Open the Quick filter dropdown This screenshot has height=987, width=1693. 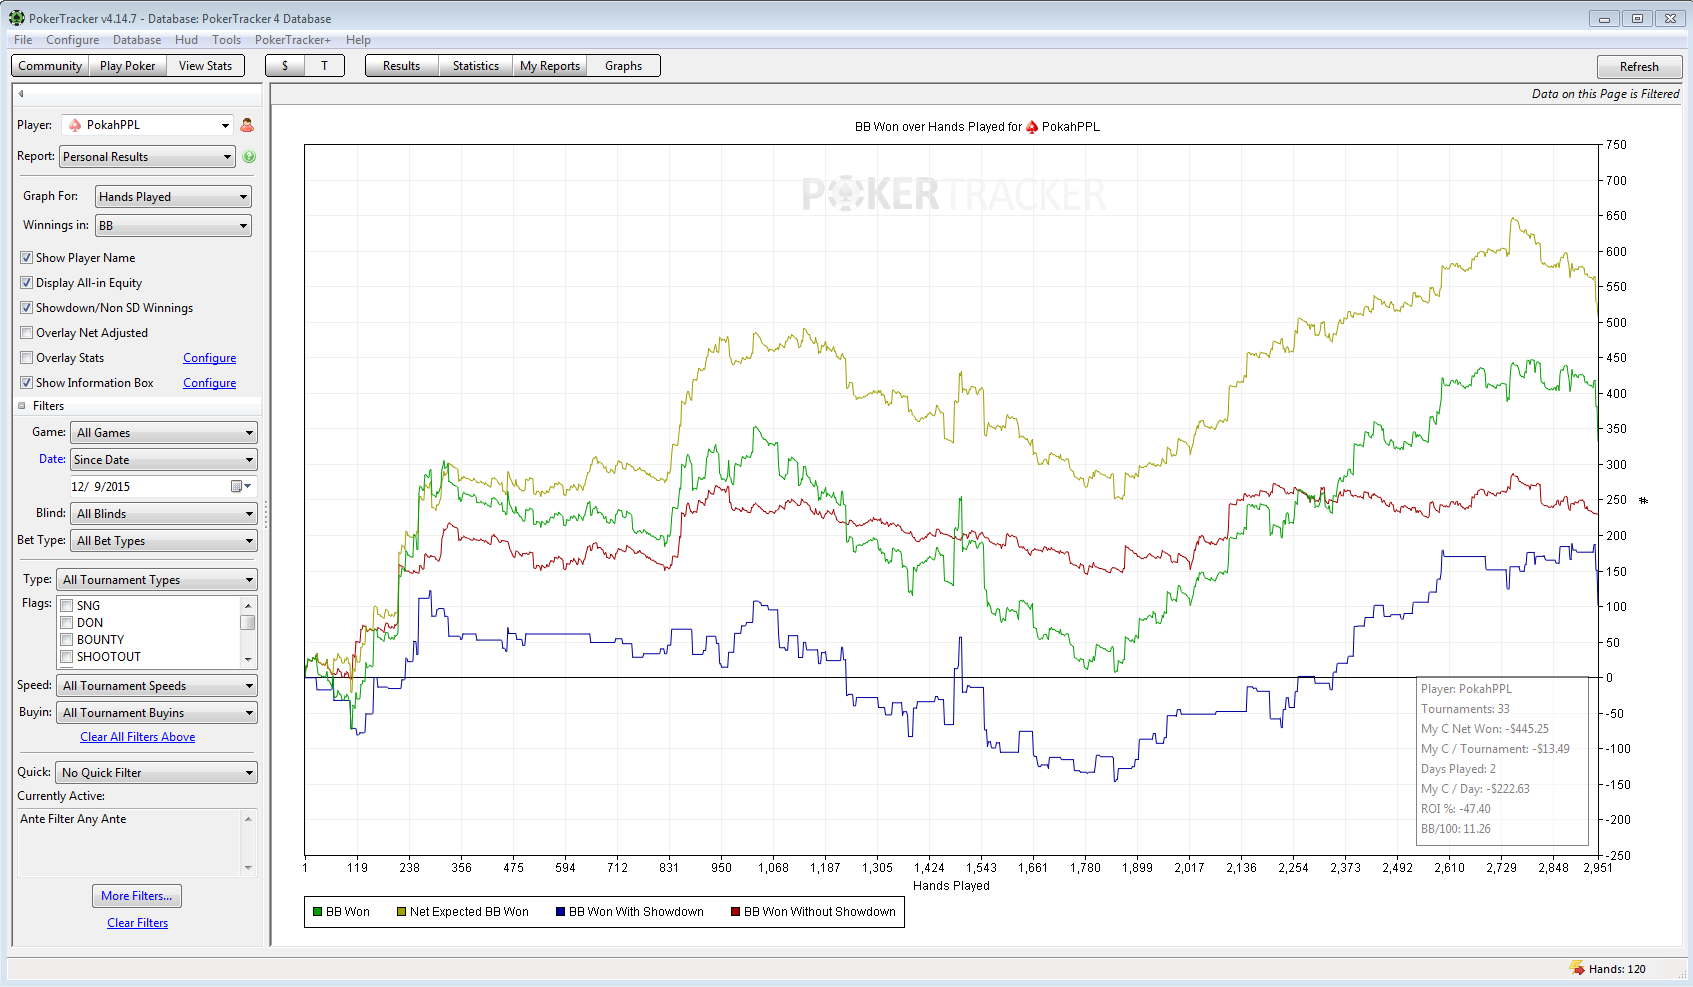[156, 773]
